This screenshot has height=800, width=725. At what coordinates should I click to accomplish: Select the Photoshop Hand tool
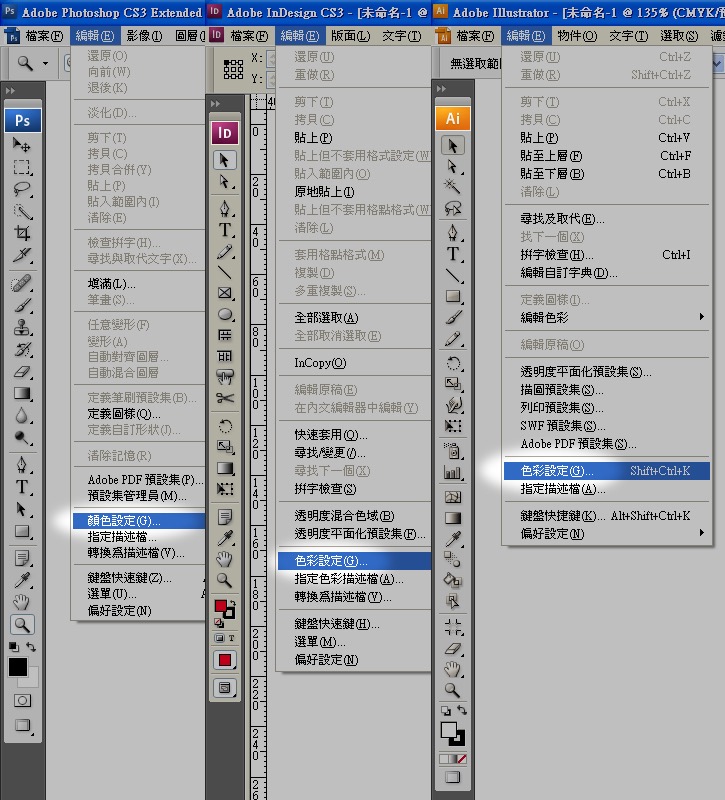point(22,602)
